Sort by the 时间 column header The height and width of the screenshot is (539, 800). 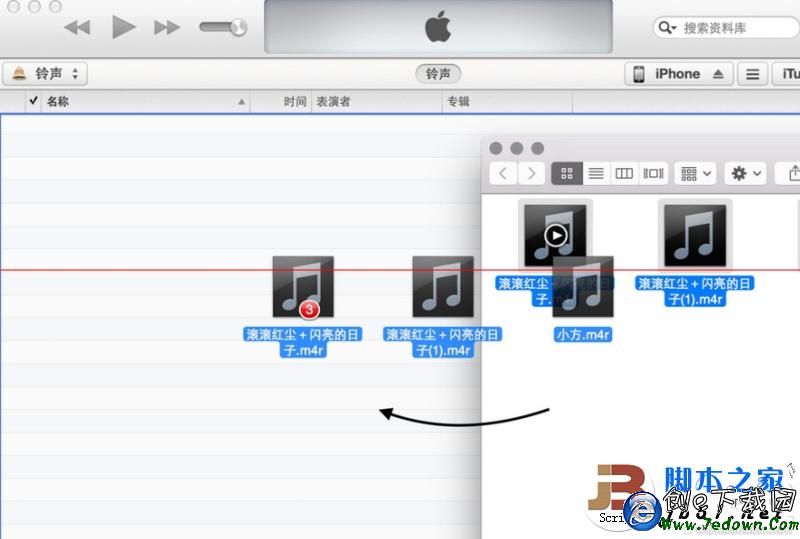click(281, 101)
